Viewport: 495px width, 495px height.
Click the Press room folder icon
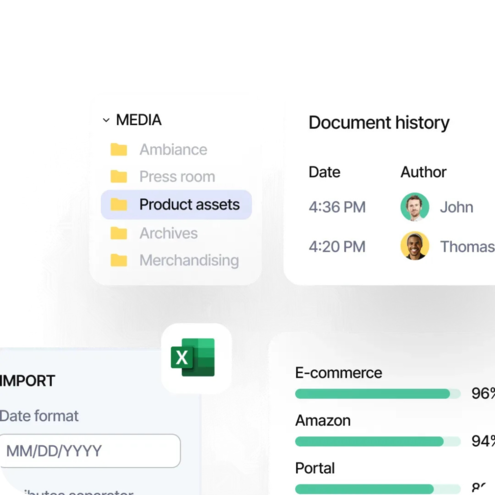click(x=119, y=177)
